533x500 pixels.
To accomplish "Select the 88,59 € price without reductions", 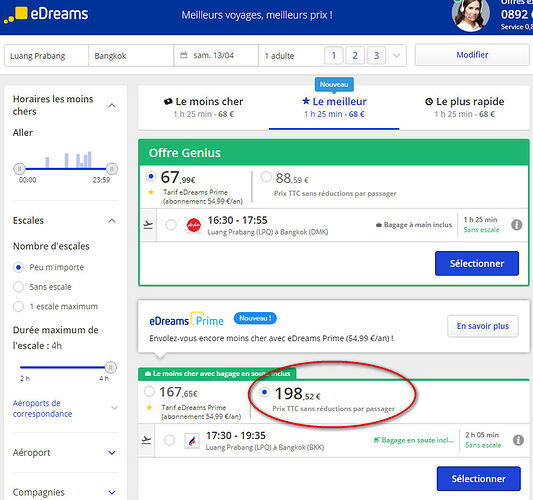I will [x=266, y=177].
